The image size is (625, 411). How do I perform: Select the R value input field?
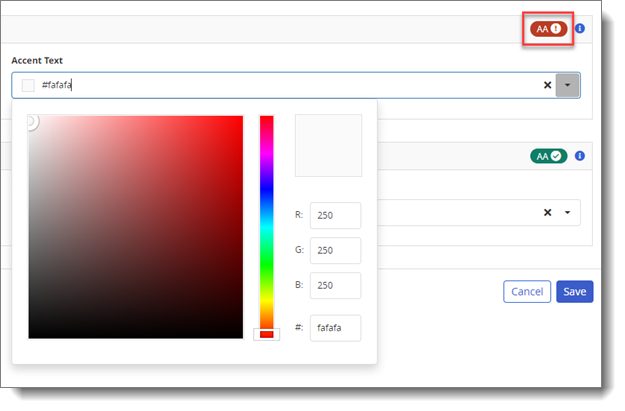click(x=335, y=215)
